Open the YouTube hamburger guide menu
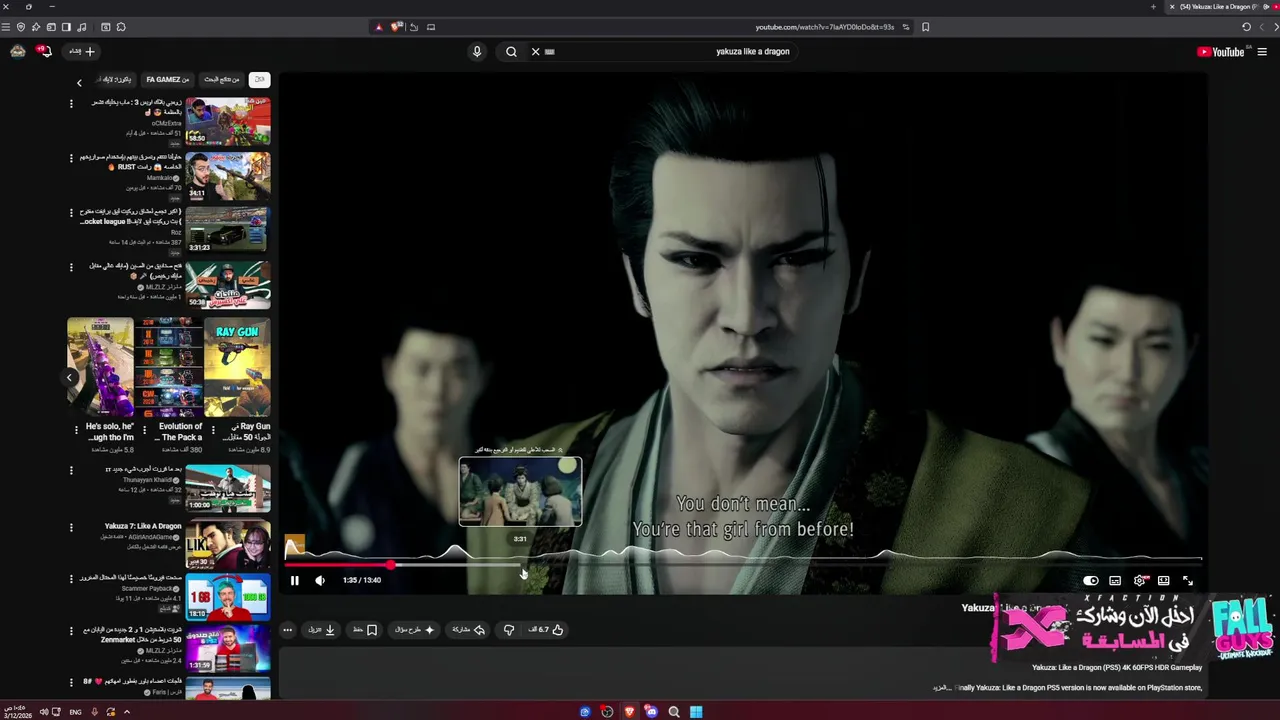Screen dimensions: 1280x720 [x=1262, y=52]
